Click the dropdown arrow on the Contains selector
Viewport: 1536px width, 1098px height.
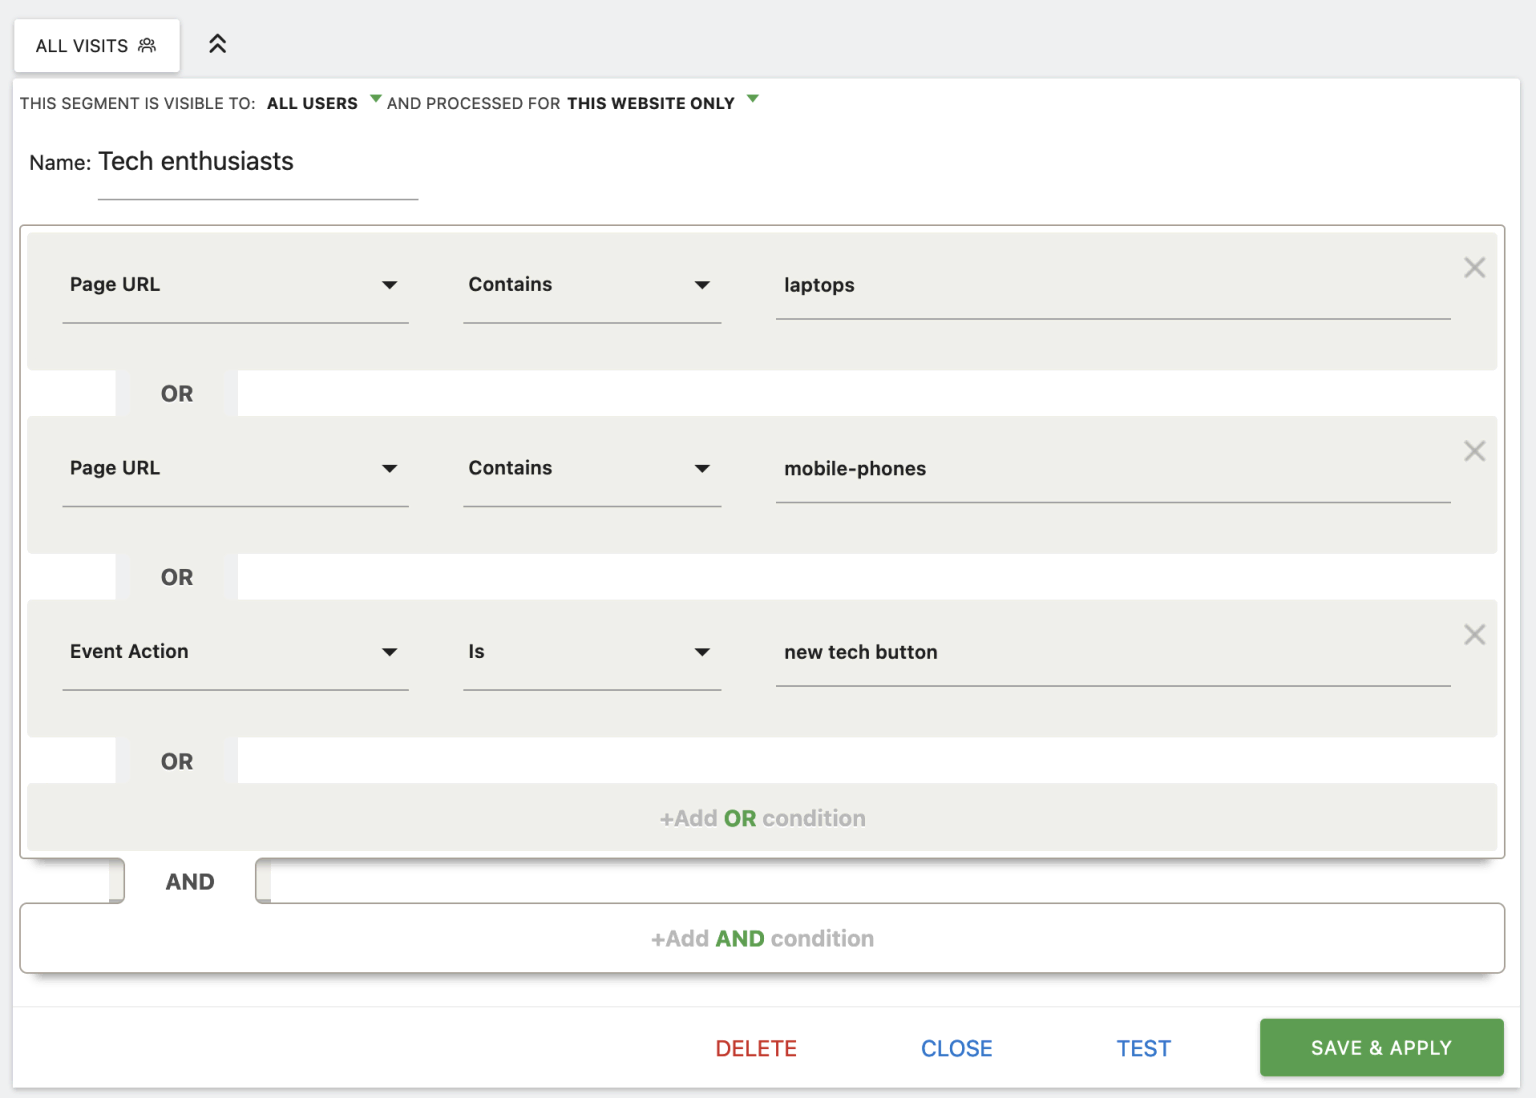coord(703,284)
